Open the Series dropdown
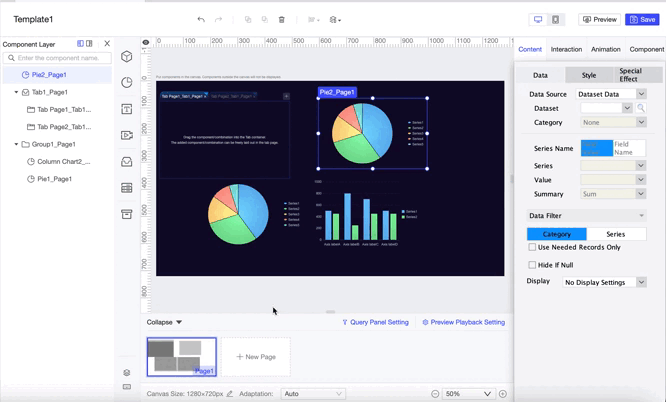666x402 pixels. click(x=613, y=166)
